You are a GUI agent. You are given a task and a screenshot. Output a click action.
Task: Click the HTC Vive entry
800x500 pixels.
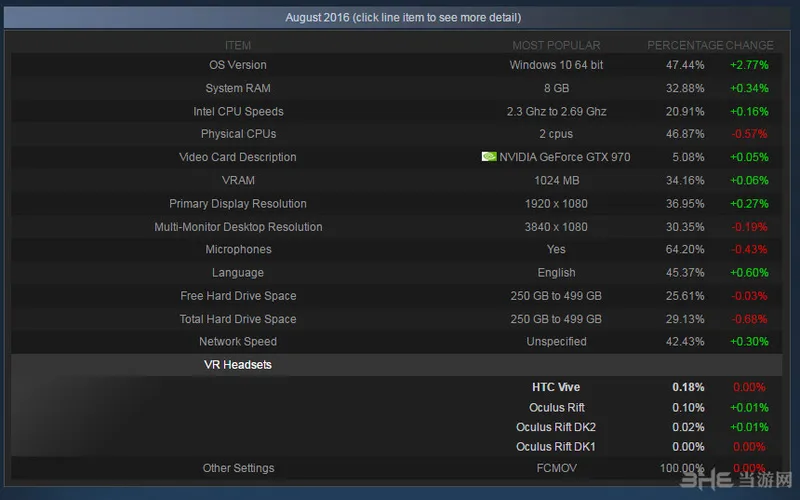pyautogui.click(x=556, y=387)
